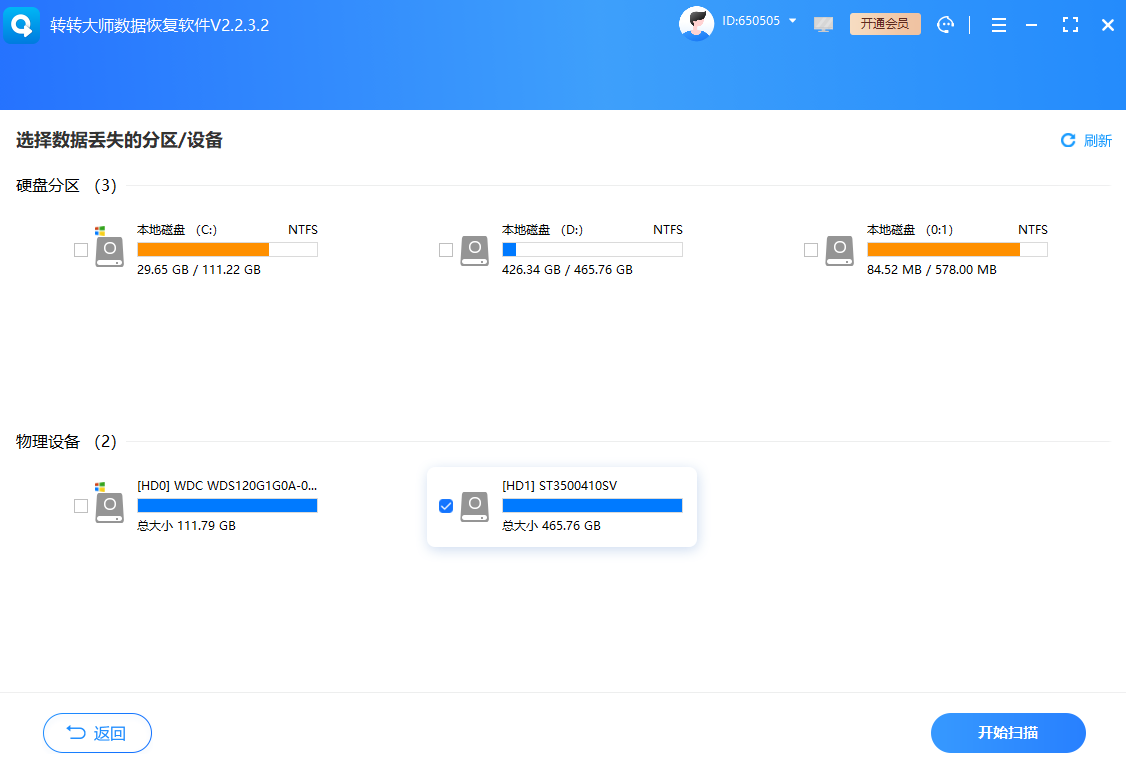This screenshot has height=769, width=1126.
Task: Click the 开通会员 membership button
Action: point(885,22)
